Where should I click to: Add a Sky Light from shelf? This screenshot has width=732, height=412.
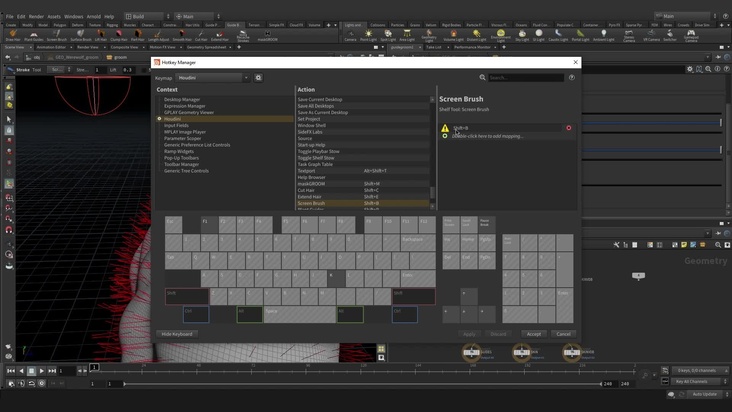[522, 35]
